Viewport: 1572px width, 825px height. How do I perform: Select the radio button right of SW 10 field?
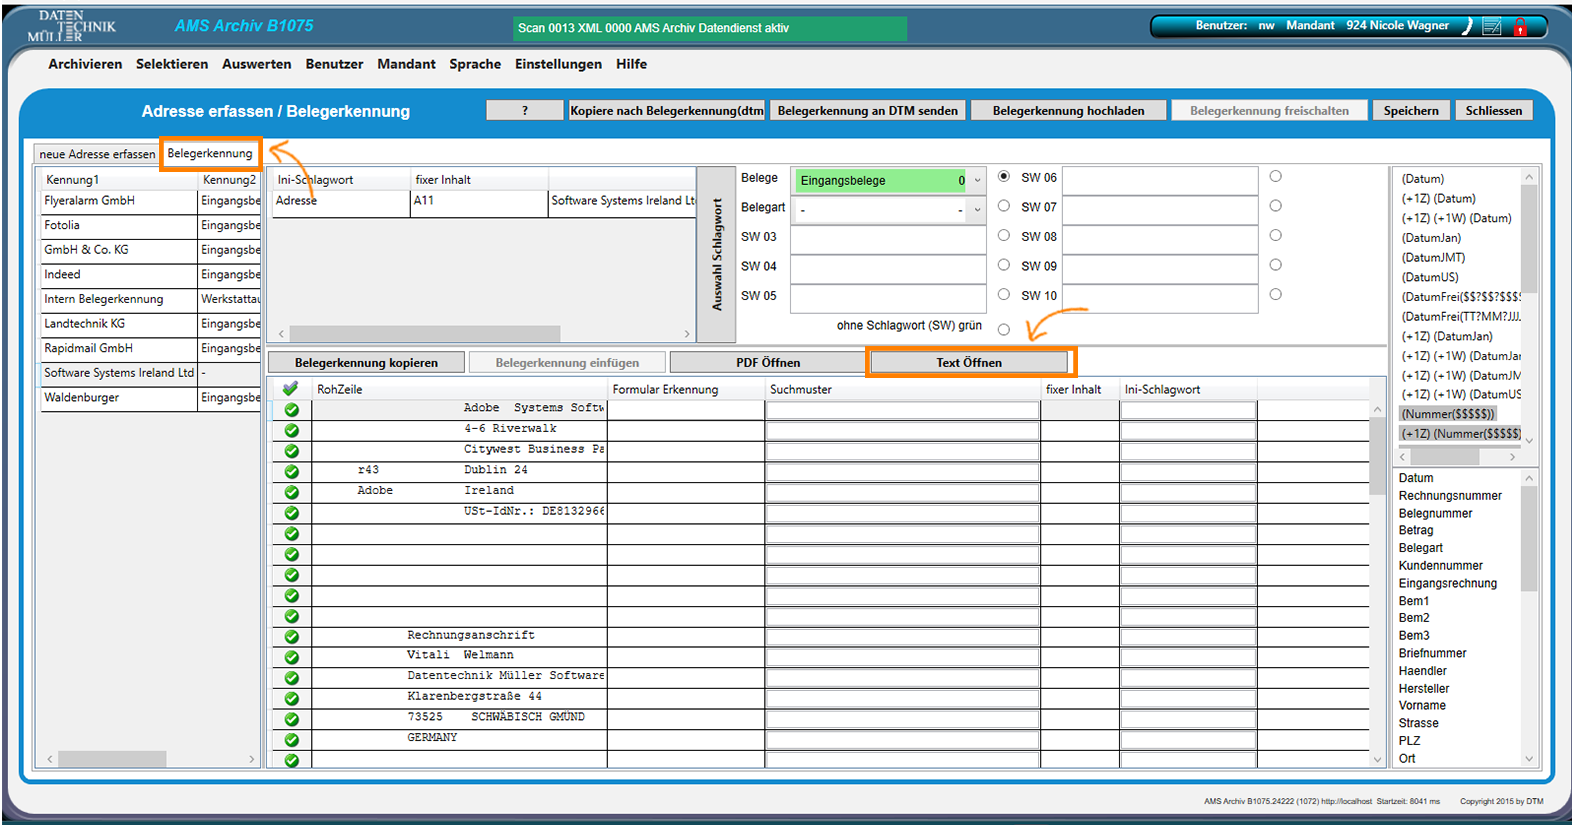click(1275, 295)
